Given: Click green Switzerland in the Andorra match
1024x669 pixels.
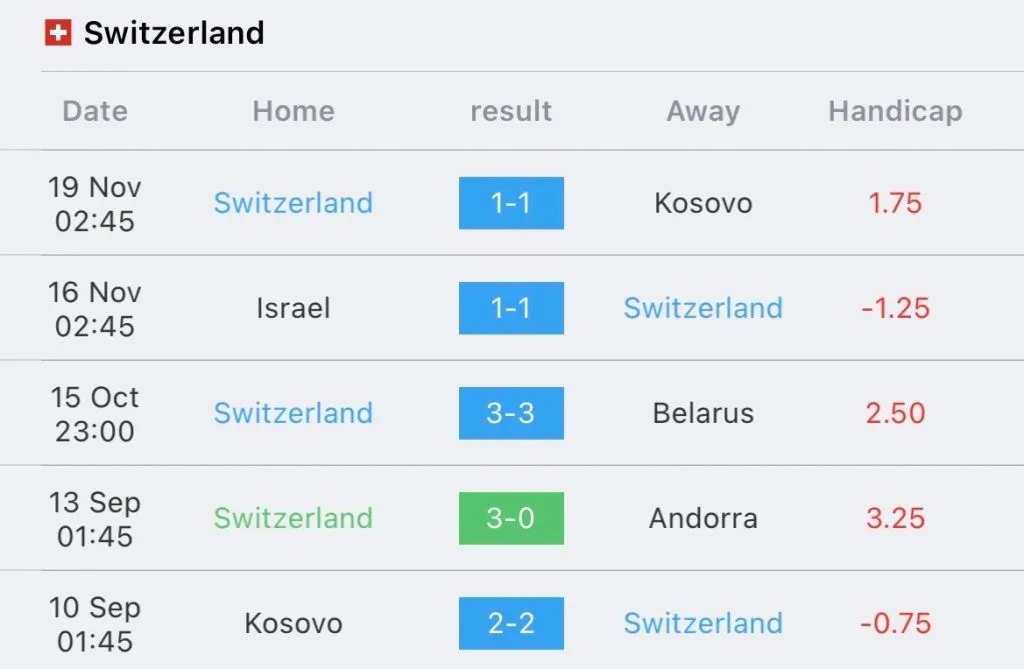Looking at the screenshot, I should pyautogui.click(x=293, y=518).
